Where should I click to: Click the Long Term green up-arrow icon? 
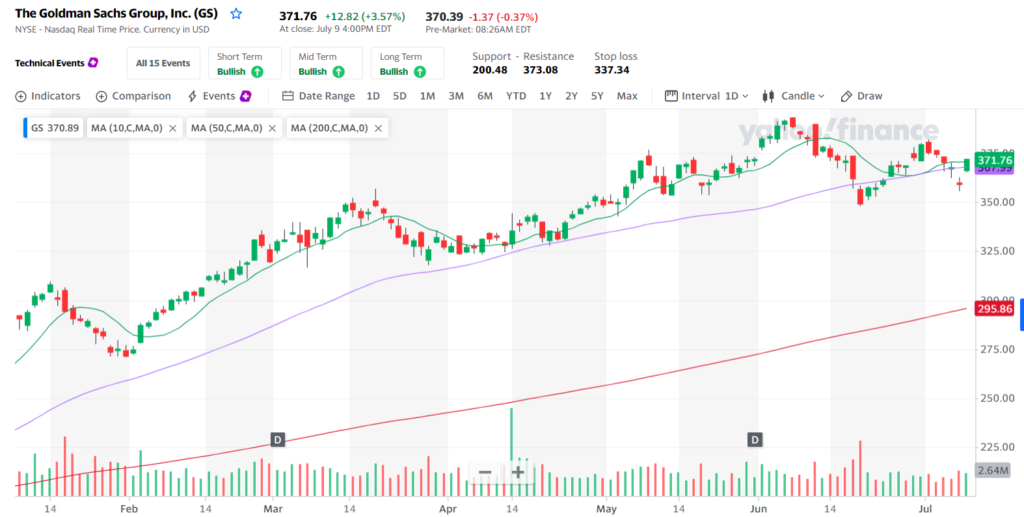tap(419, 71)
